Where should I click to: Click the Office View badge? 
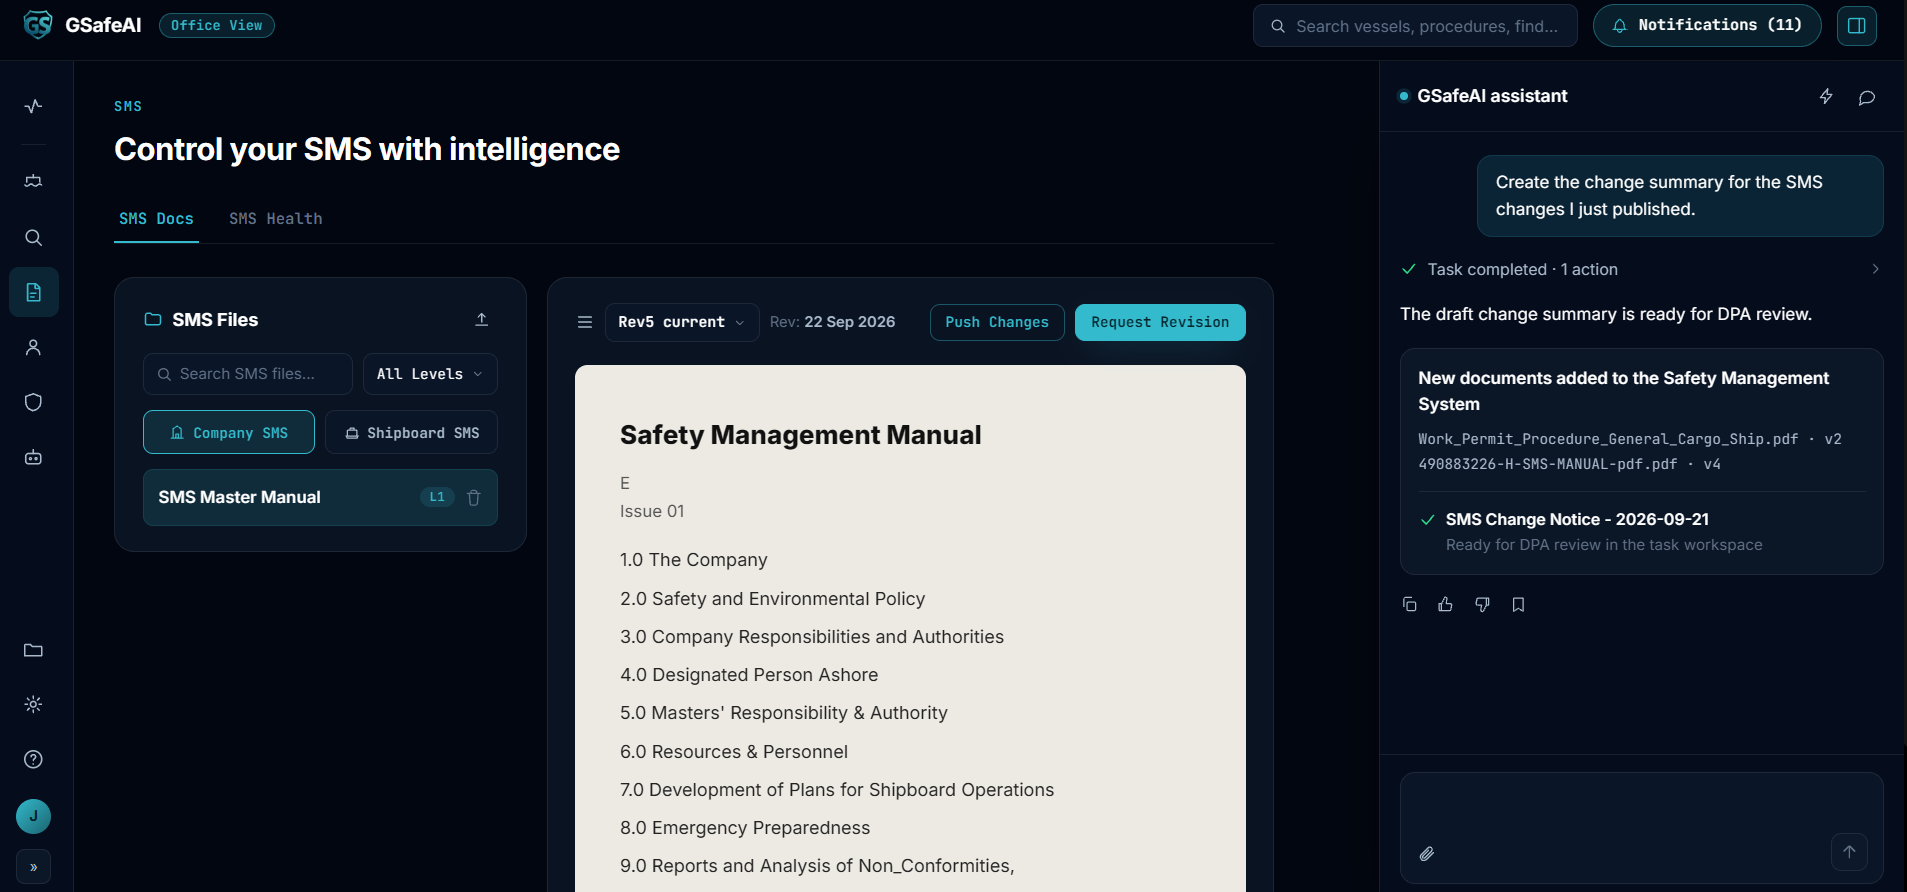tap(217, 25)
